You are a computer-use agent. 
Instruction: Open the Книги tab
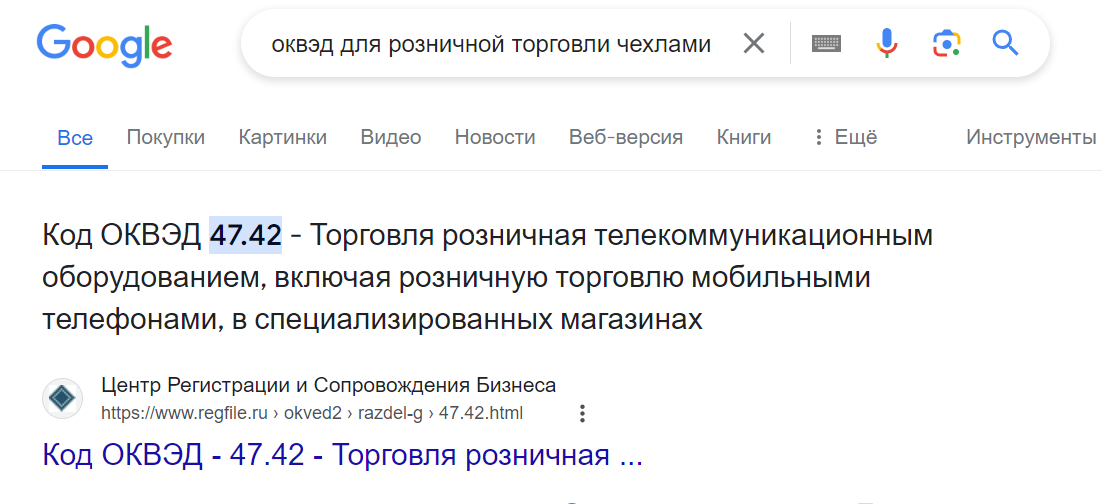pyautogui.click(x=744, y=137)
